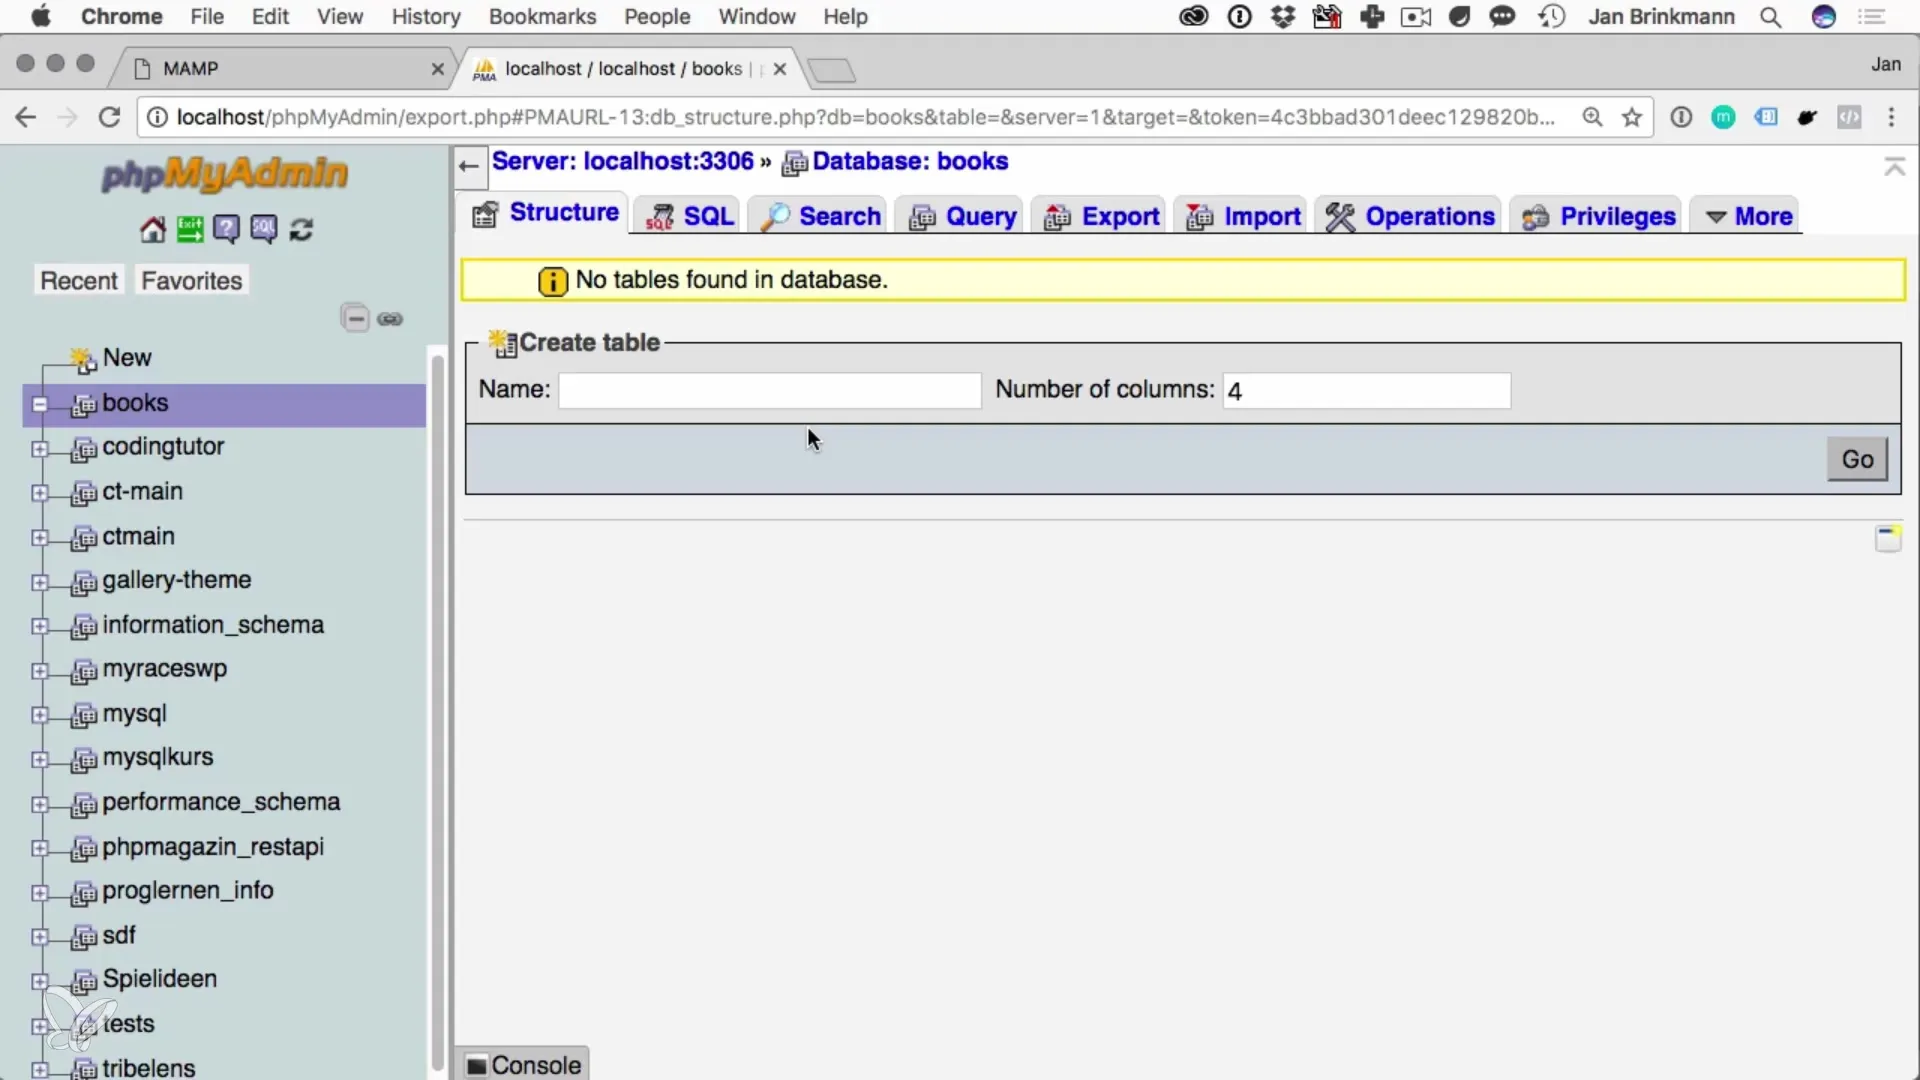Open phpMyAdmin home icon
Image resolution: width=1920 pixels, height=1080 pixels.
point(152,230)
